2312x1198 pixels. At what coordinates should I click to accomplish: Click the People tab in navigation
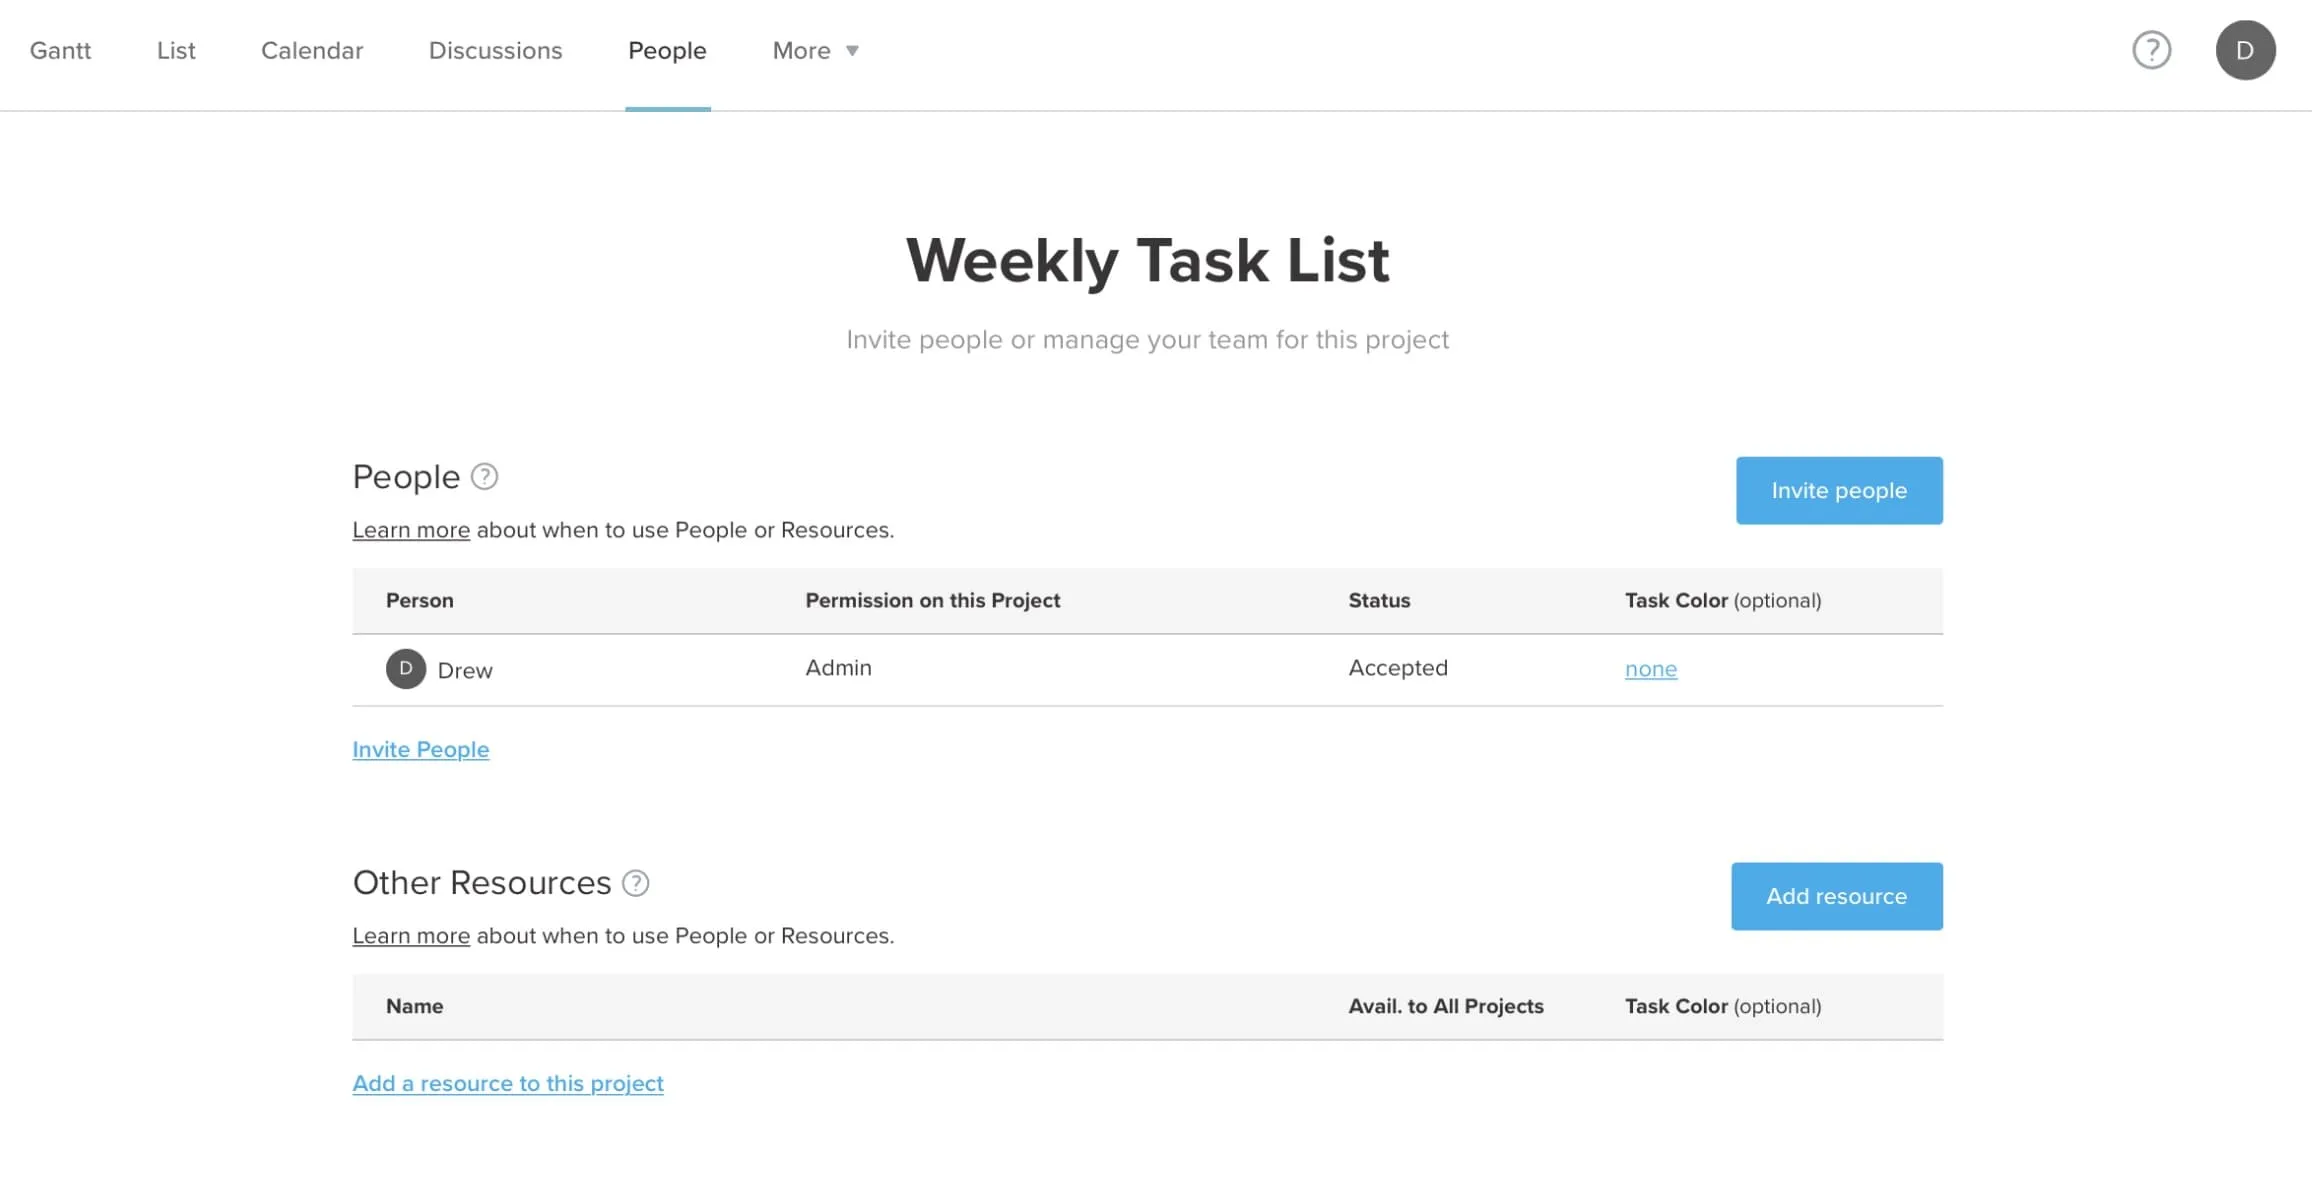pyautogui.click(x=668, y=50)
